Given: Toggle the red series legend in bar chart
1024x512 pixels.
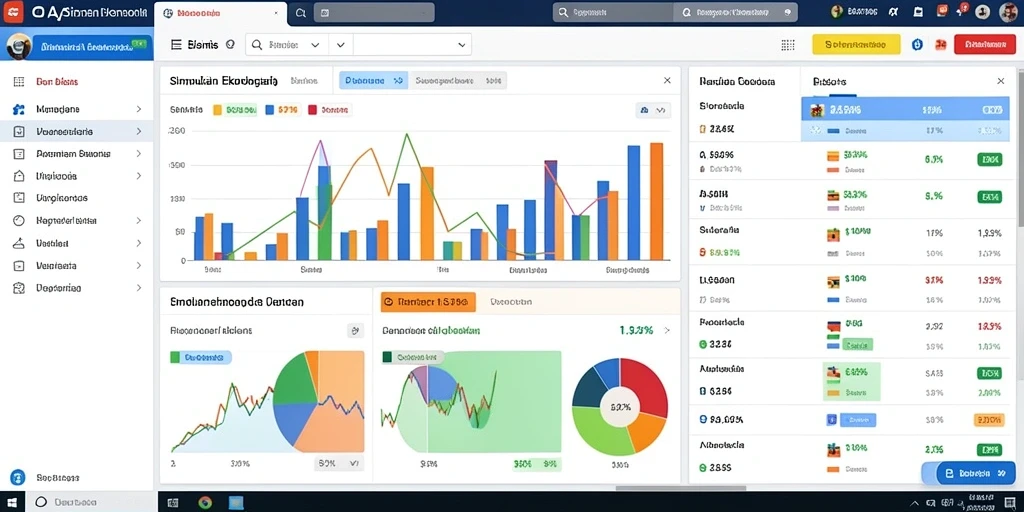Looking at the screenshot, I should coord(312,110).
